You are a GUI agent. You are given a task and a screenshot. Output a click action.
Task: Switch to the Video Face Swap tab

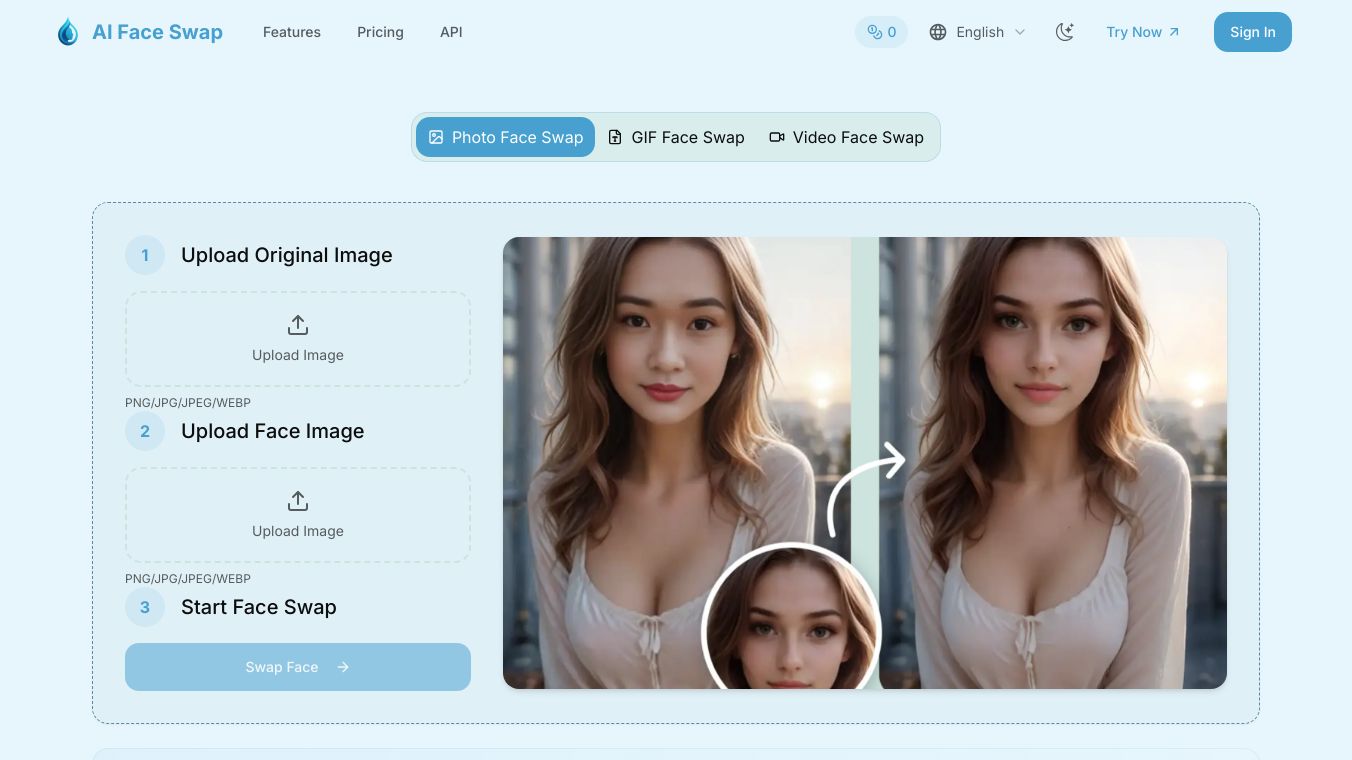pos(846,137)
